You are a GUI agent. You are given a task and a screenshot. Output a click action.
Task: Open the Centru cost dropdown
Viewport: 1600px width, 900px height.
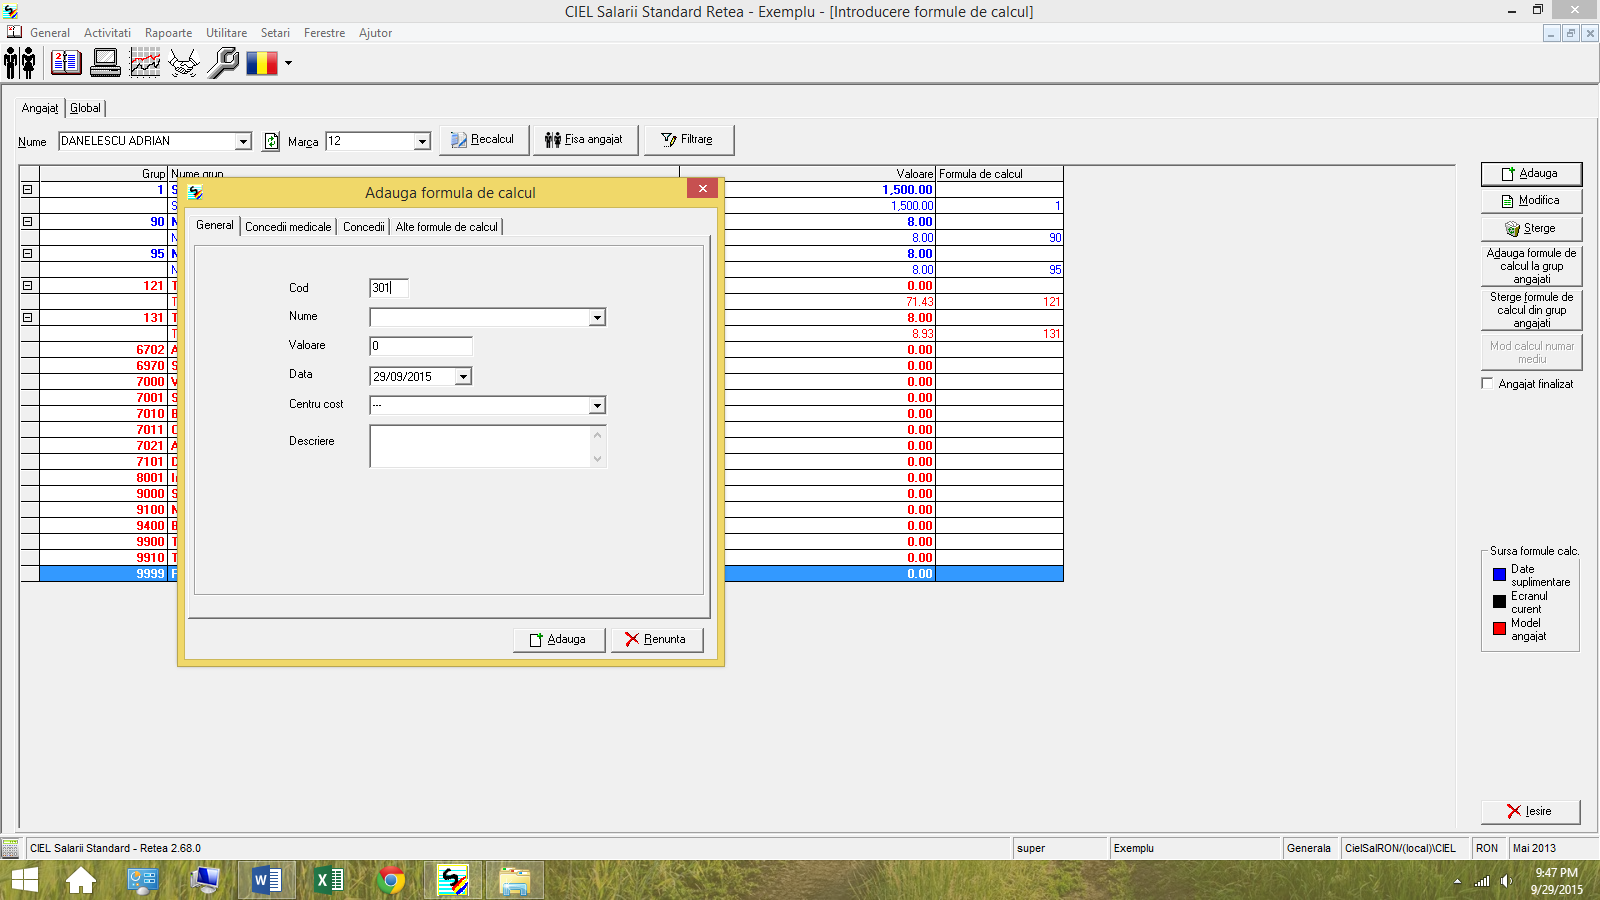pyautogui.click(x=597, y=406)
